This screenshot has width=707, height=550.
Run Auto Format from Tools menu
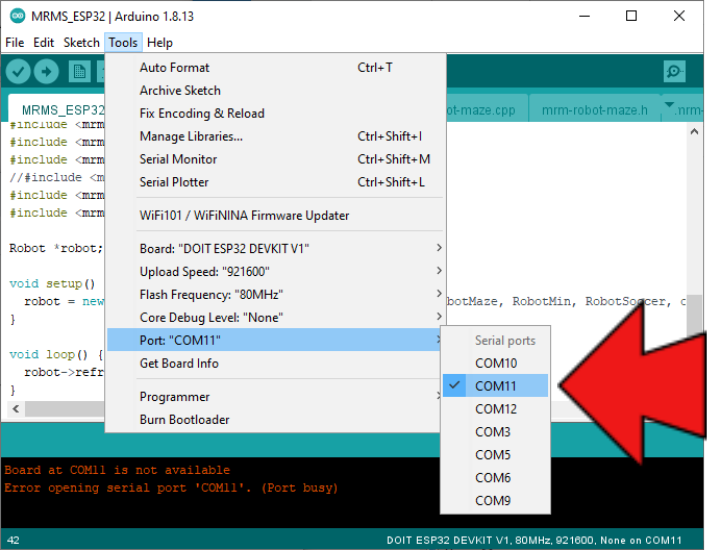click(x=174, y=67)
